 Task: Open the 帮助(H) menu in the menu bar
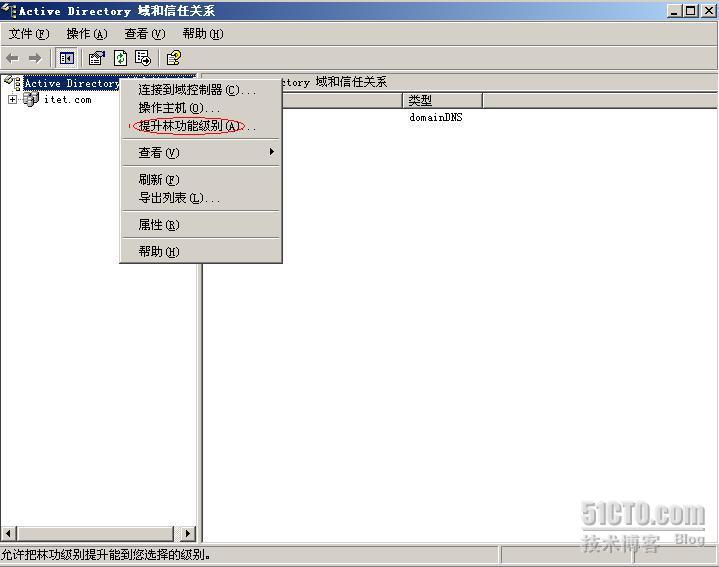(203, 34)
